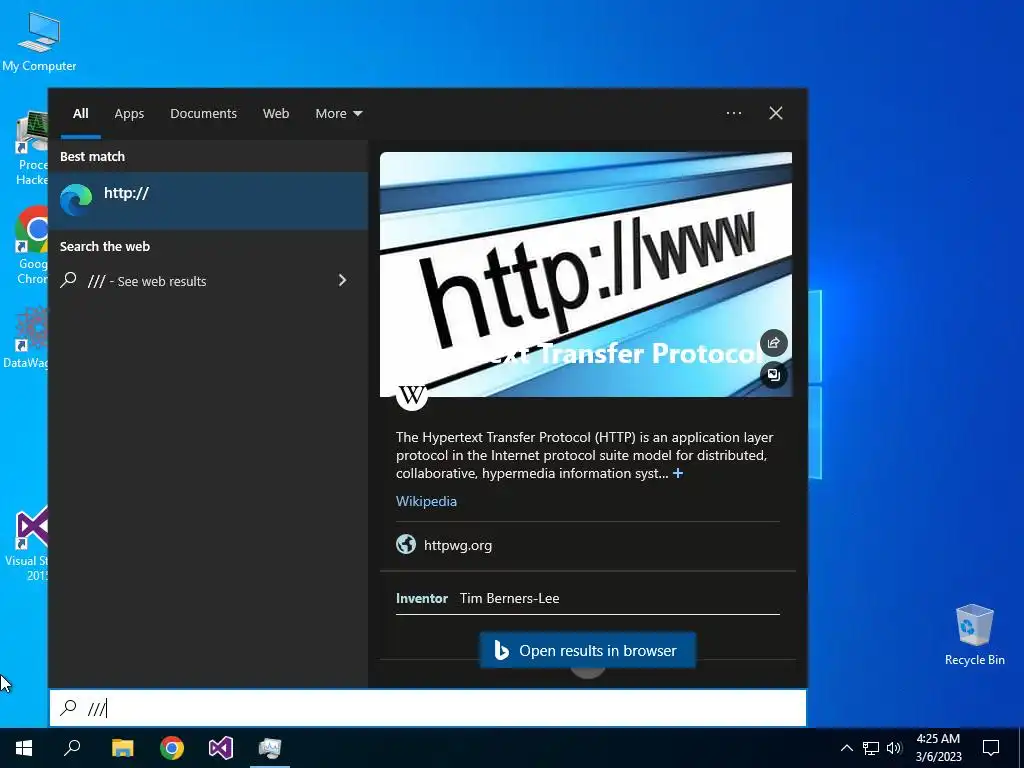Click in the search text input field

click(428, 708)
